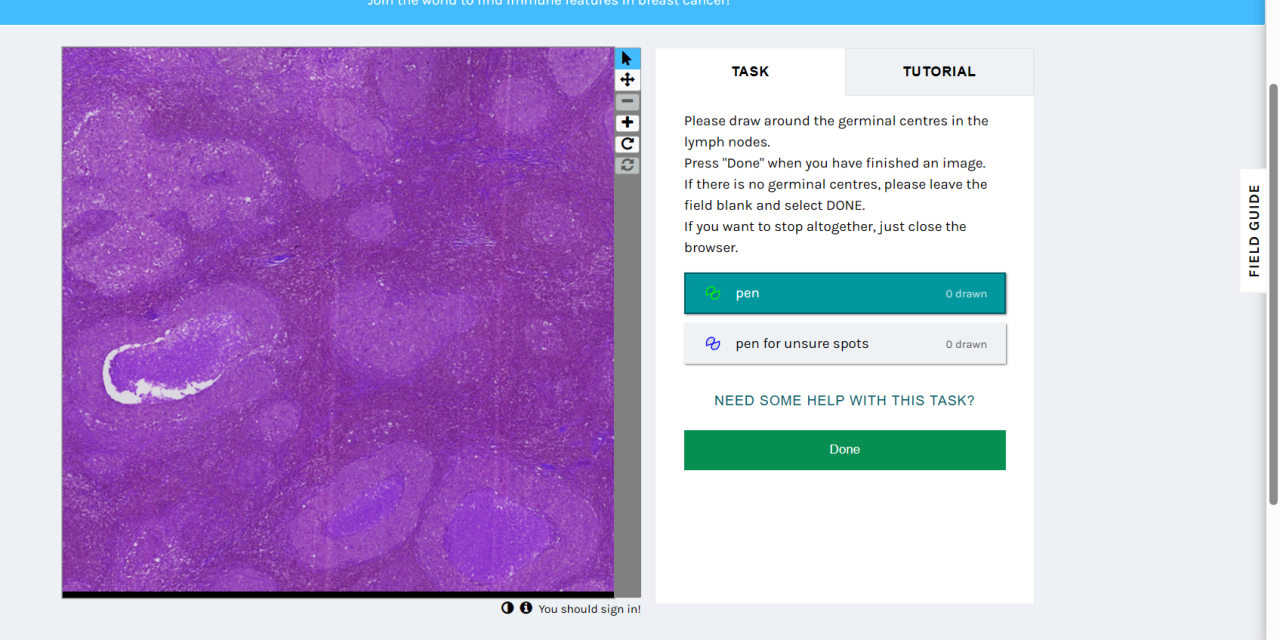
Task: Click "0 drawn" beside unsure spots pen
Action: [x=966, y=344]
